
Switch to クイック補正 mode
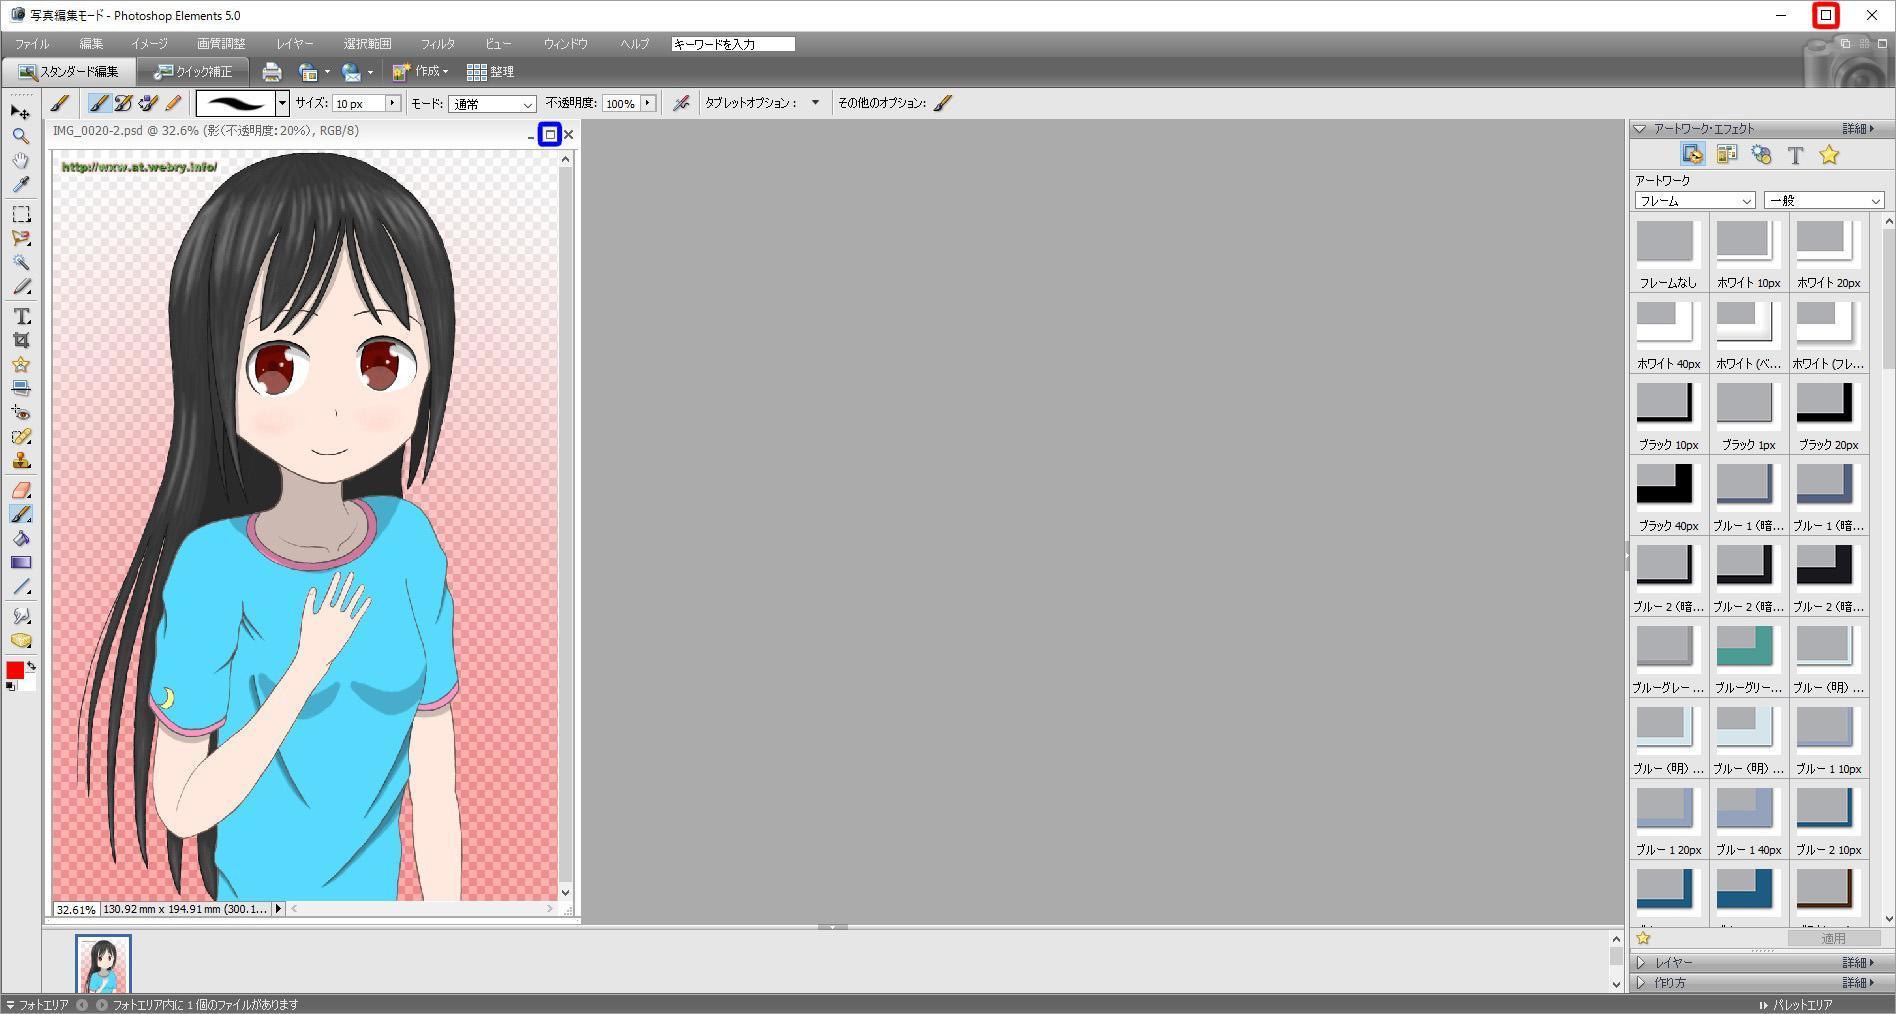[193, 72]
